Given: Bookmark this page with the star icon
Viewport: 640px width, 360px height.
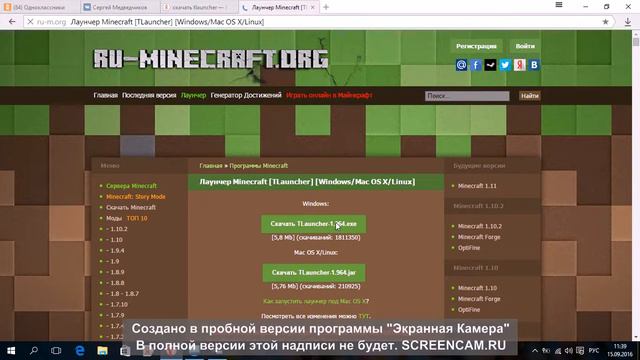Looking at the screenshot, I should (606, 22).
